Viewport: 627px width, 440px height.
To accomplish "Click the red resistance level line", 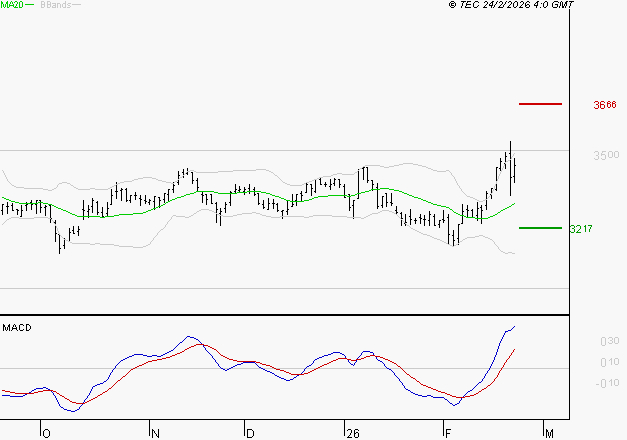I will click(x=540, y=104).
